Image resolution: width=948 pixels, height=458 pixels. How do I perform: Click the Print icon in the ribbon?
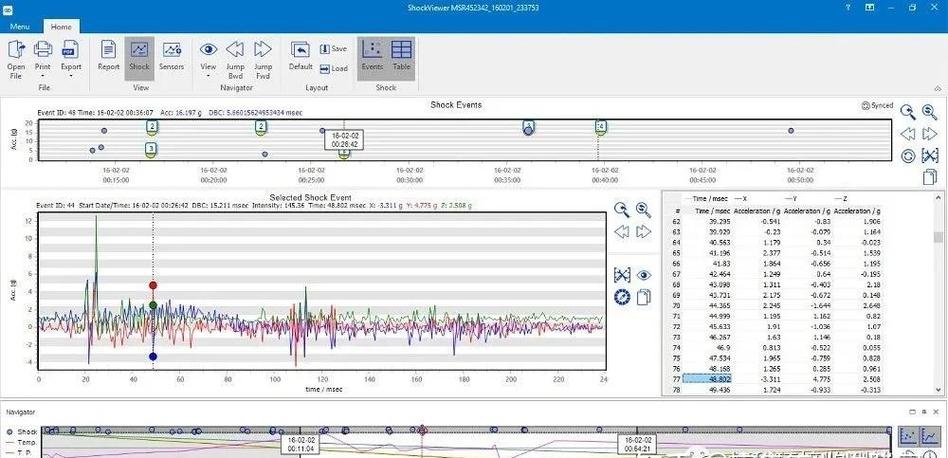click(42, 50)
